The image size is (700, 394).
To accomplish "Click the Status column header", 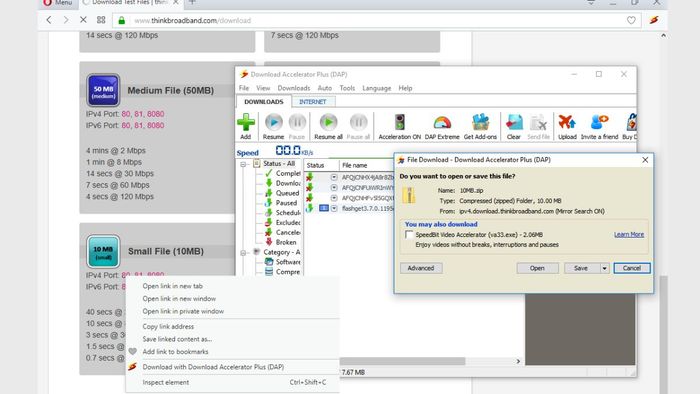I will (x=315, y=165).
